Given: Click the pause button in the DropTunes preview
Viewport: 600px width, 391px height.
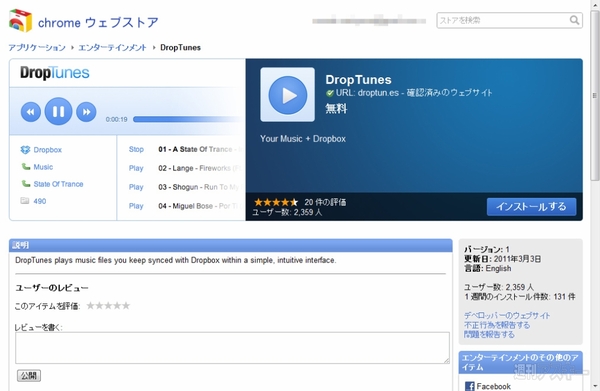Looking at the screenshot, I should tap(58, 111).
